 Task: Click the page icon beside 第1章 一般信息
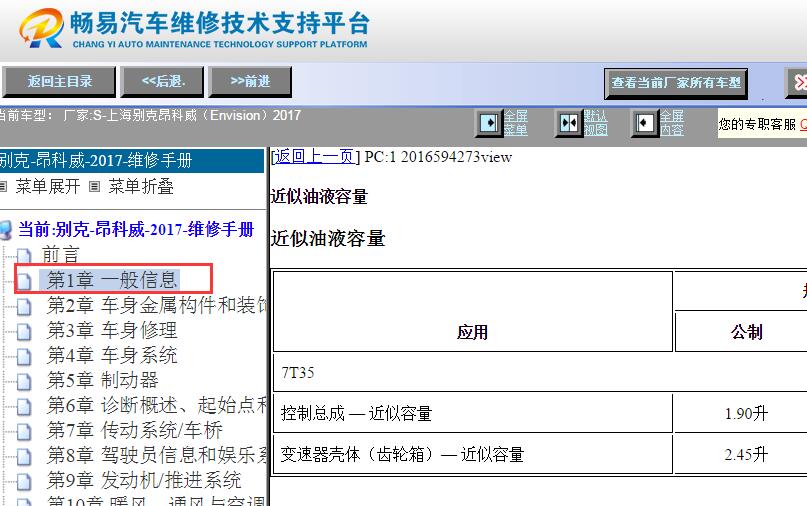(x=24, y=281)
